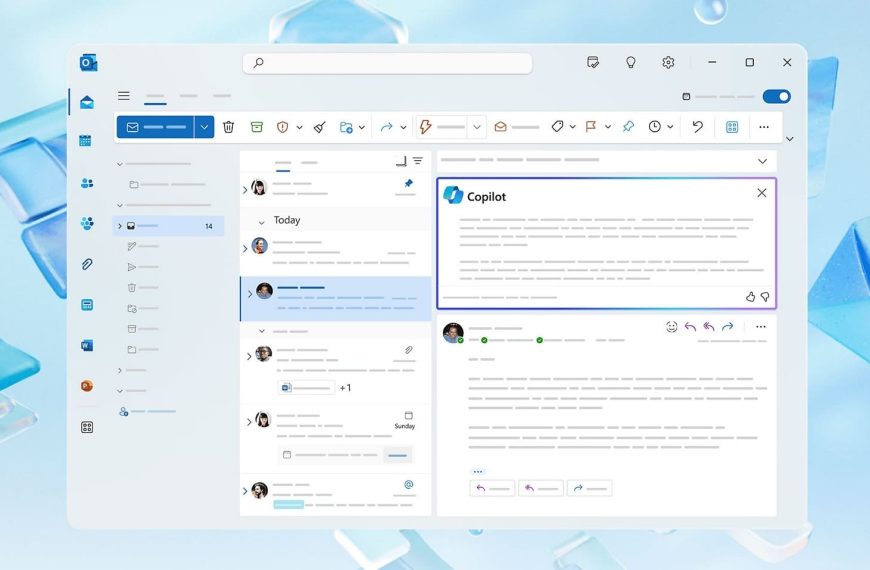The width and height of the screenshot is (870, 570).
Task: Click the Undo arrow in toolbar
Action: pyautogui.click(x=698, y=127)
